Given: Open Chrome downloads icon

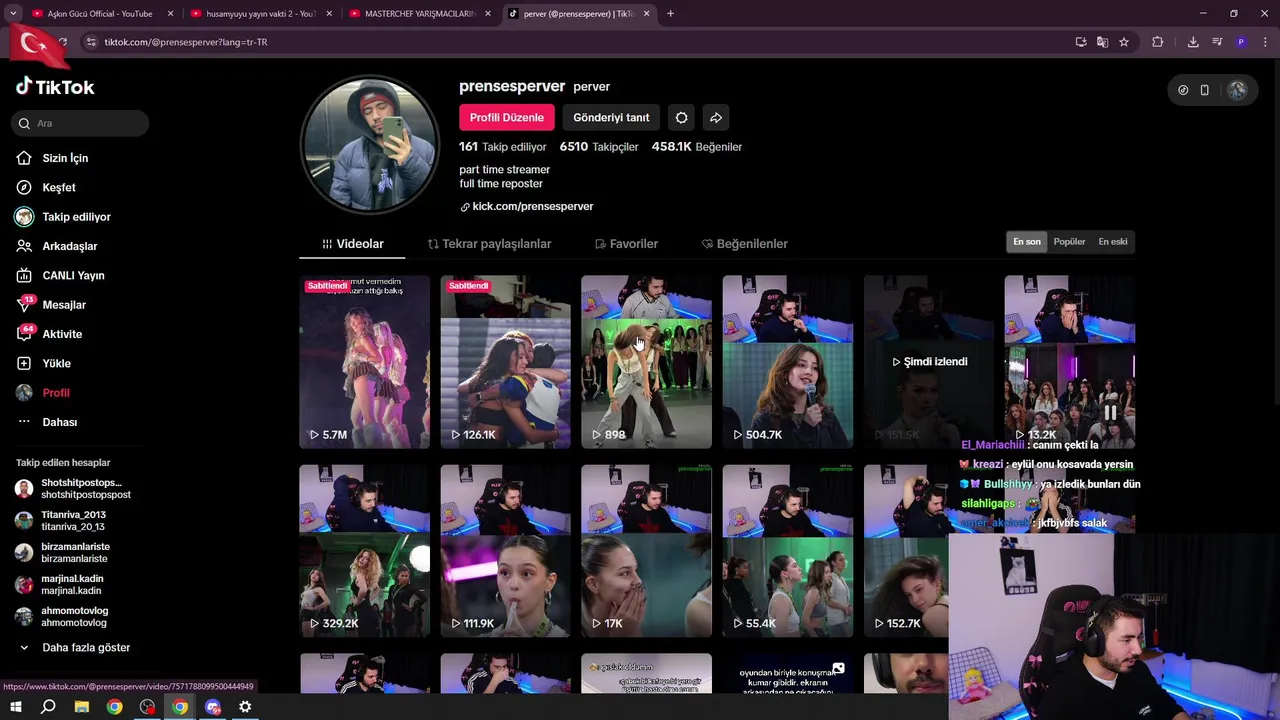Looking at the screenshot, I should [1193, 42].
